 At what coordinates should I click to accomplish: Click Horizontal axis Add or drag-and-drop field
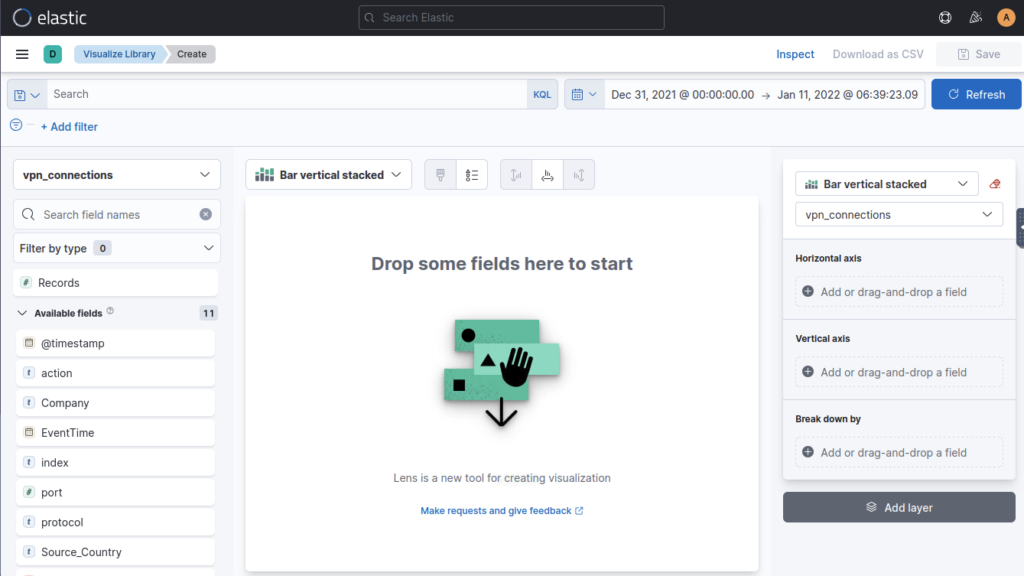[x=899, y=292]
